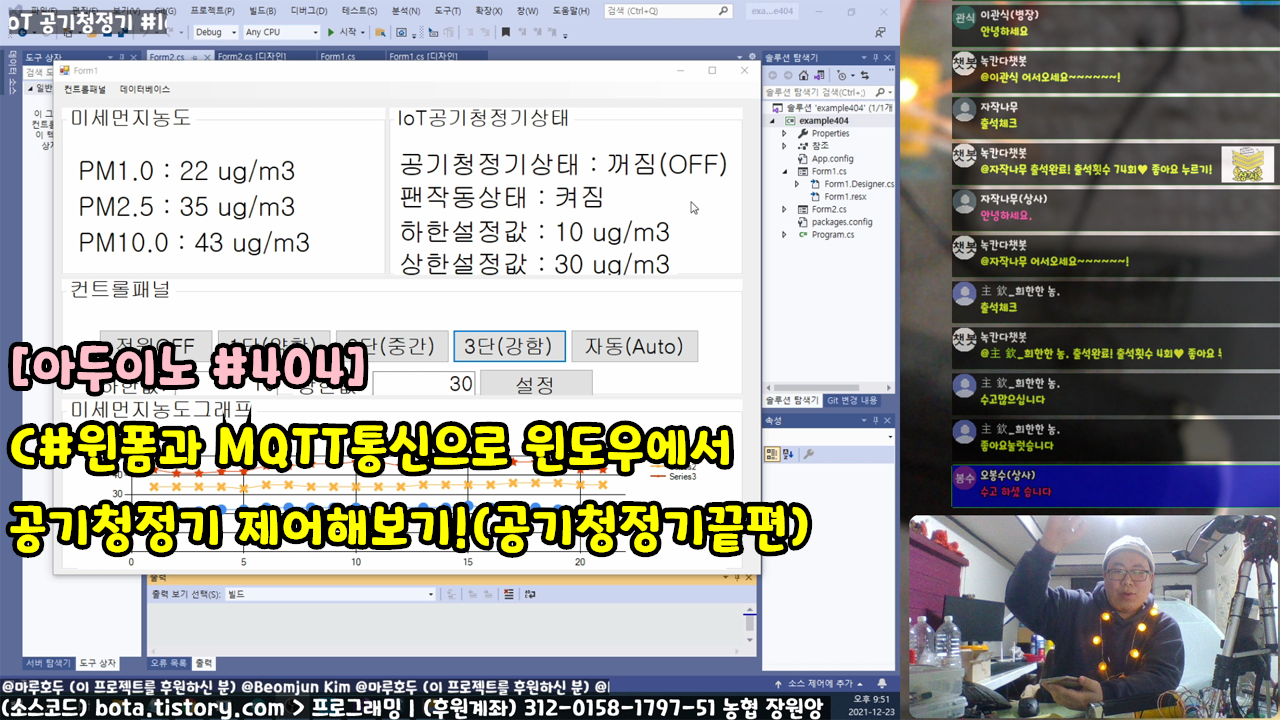
Task: Open the 도움말(H) menu
Action: point(571,11)
